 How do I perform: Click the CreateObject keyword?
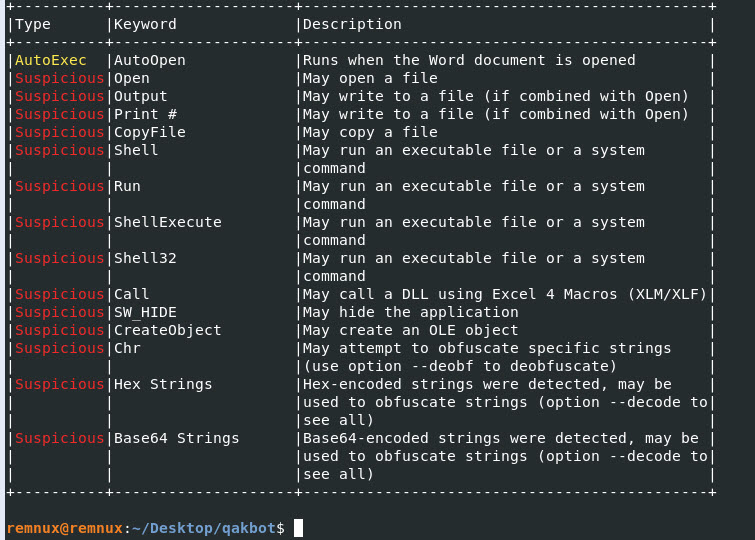[167, 330]
